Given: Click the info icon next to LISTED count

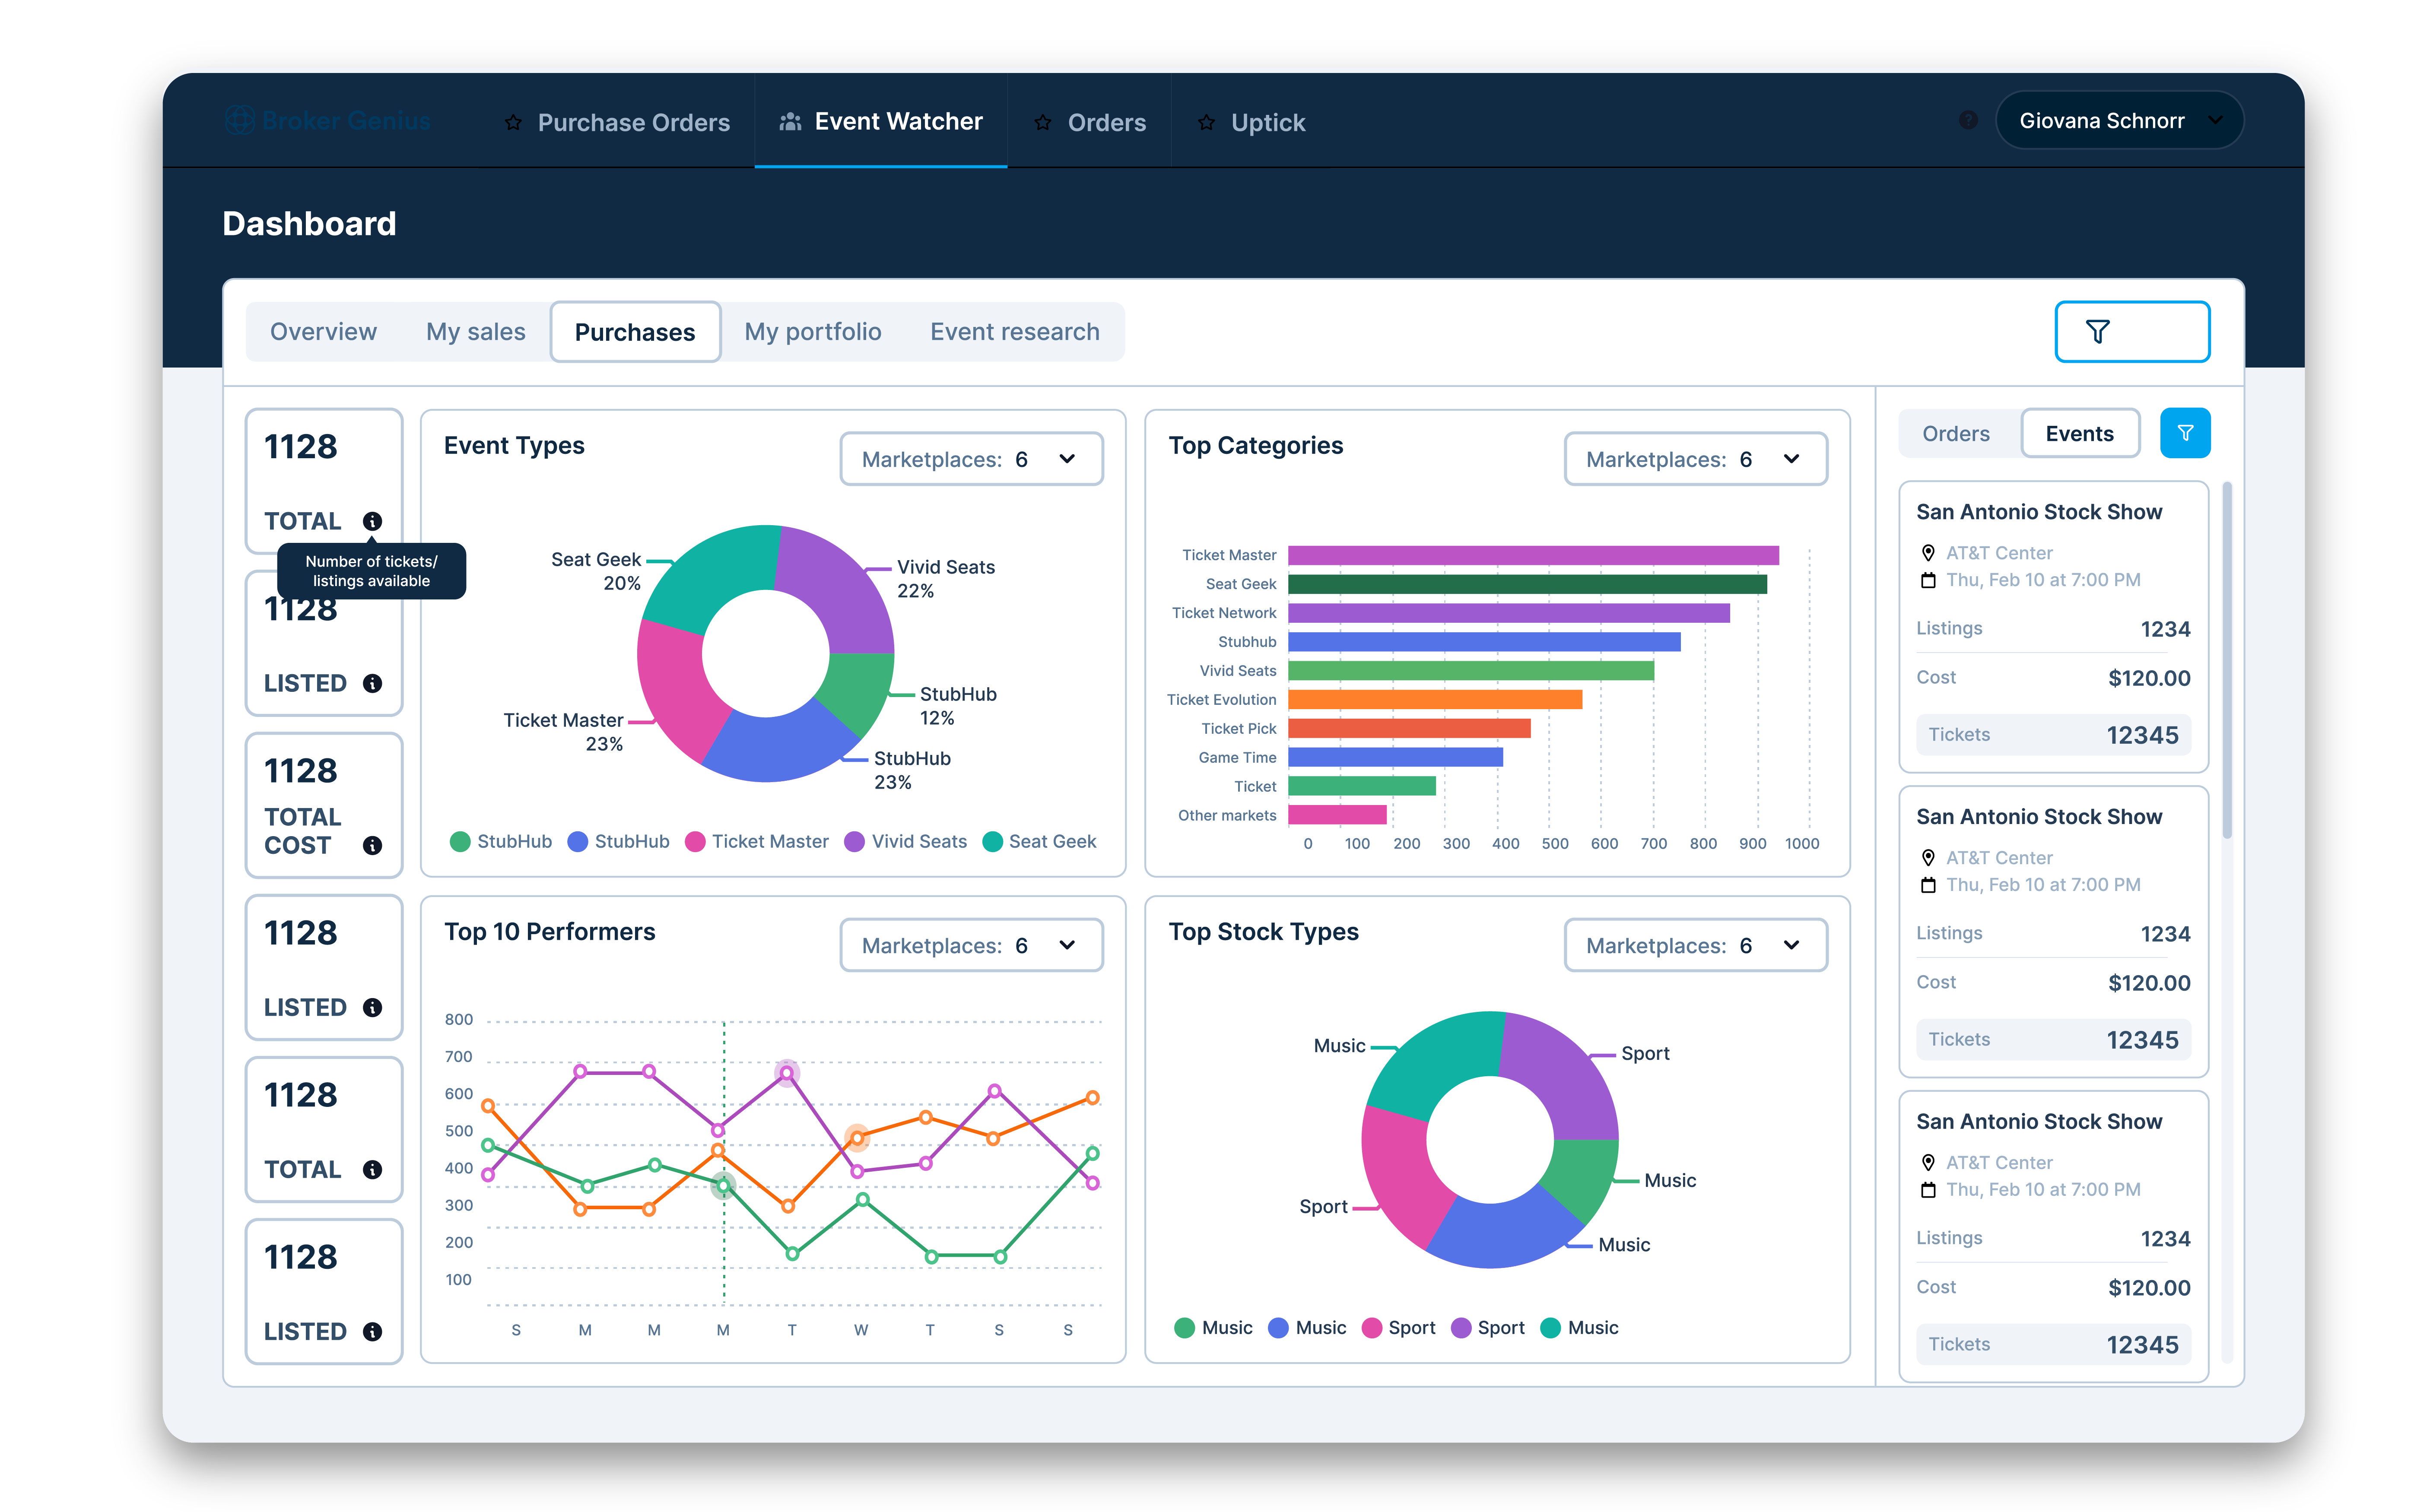Looking at the screenshot, I should (x=375, y=683).
